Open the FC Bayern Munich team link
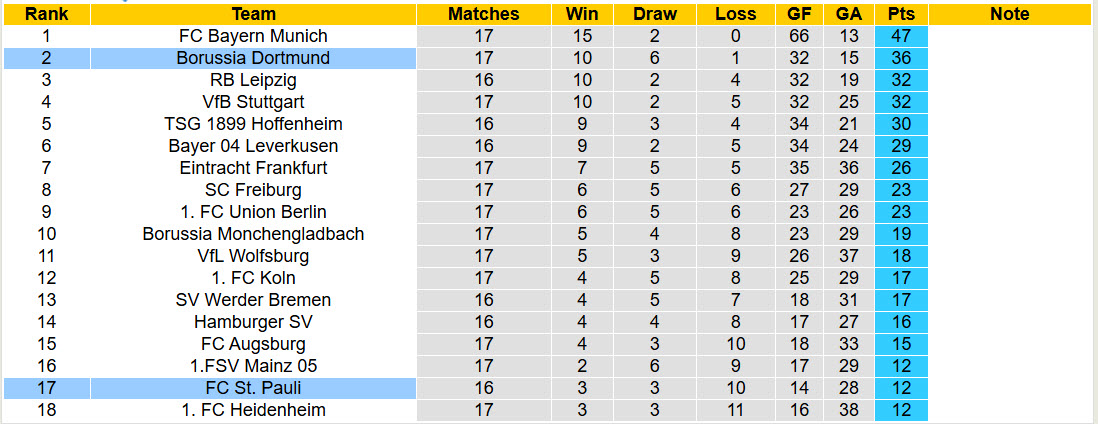Viewport: 1098px width, 424px height. (x=253, y=36)
